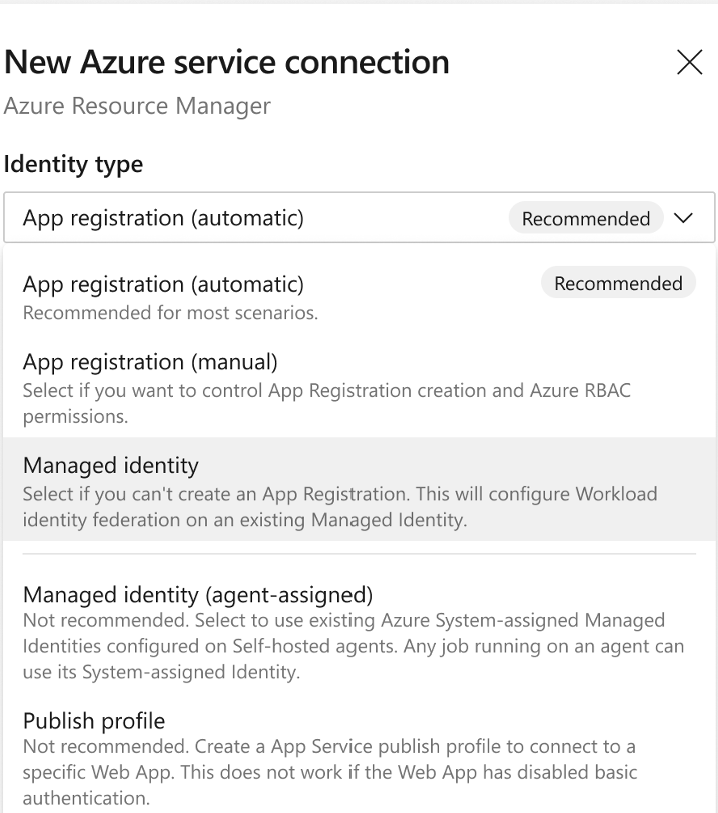
Task: Click the New Azure service connection title
Action: tap(228, 62)
